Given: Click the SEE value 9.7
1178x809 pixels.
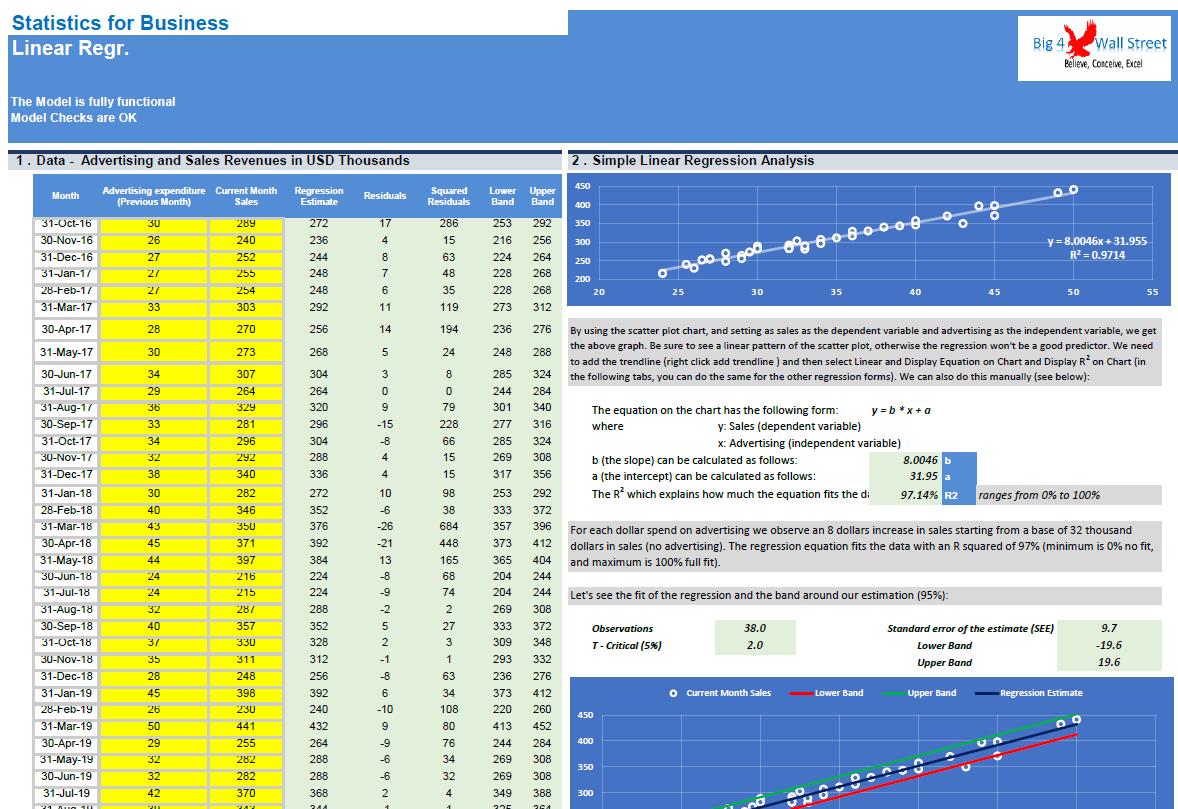Looking at the screenshot, I should coord(1109,628).
